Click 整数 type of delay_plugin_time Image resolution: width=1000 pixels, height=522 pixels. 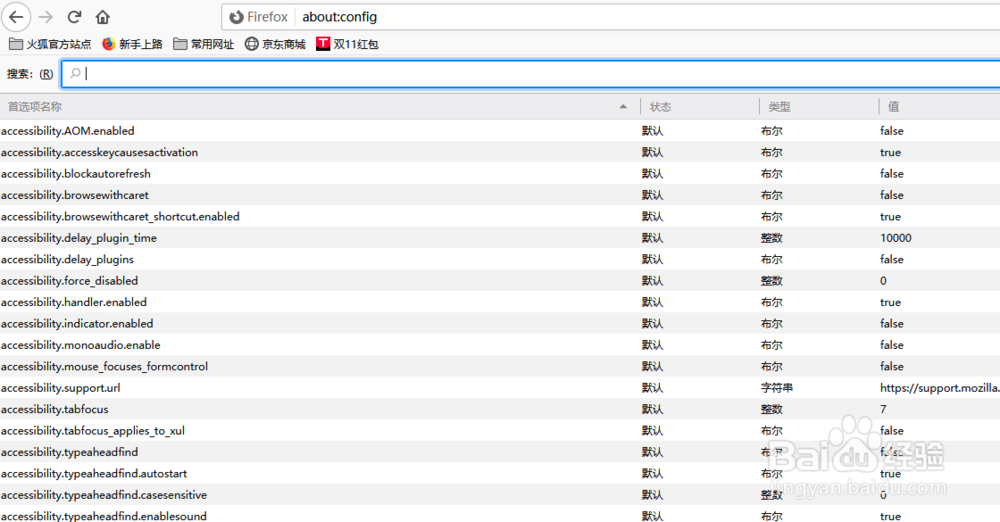tap(772, 237)
